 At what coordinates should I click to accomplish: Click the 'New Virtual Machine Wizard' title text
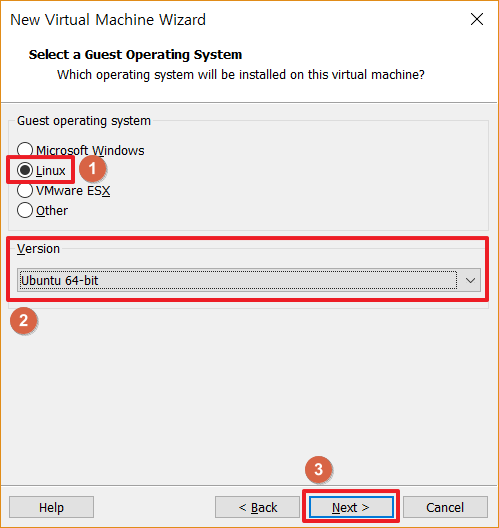[x=108, y=20]
